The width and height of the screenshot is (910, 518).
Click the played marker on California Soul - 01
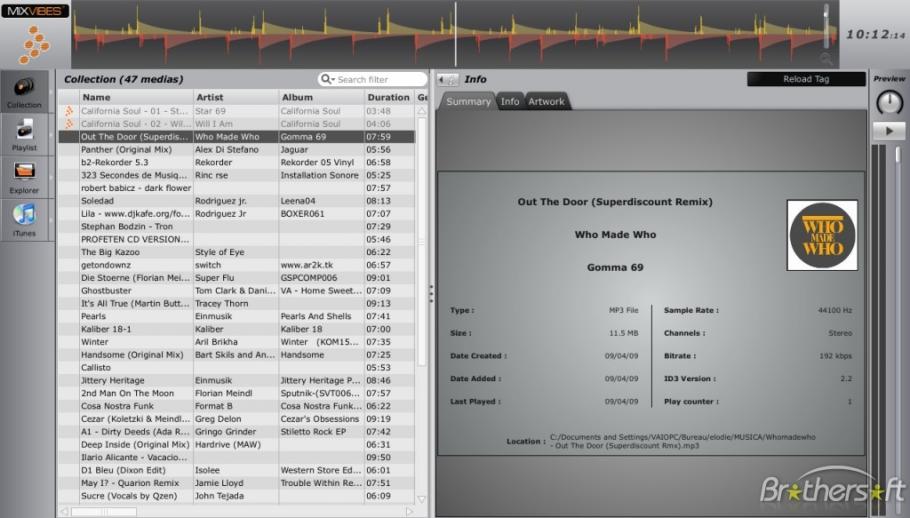click(69, 111)
